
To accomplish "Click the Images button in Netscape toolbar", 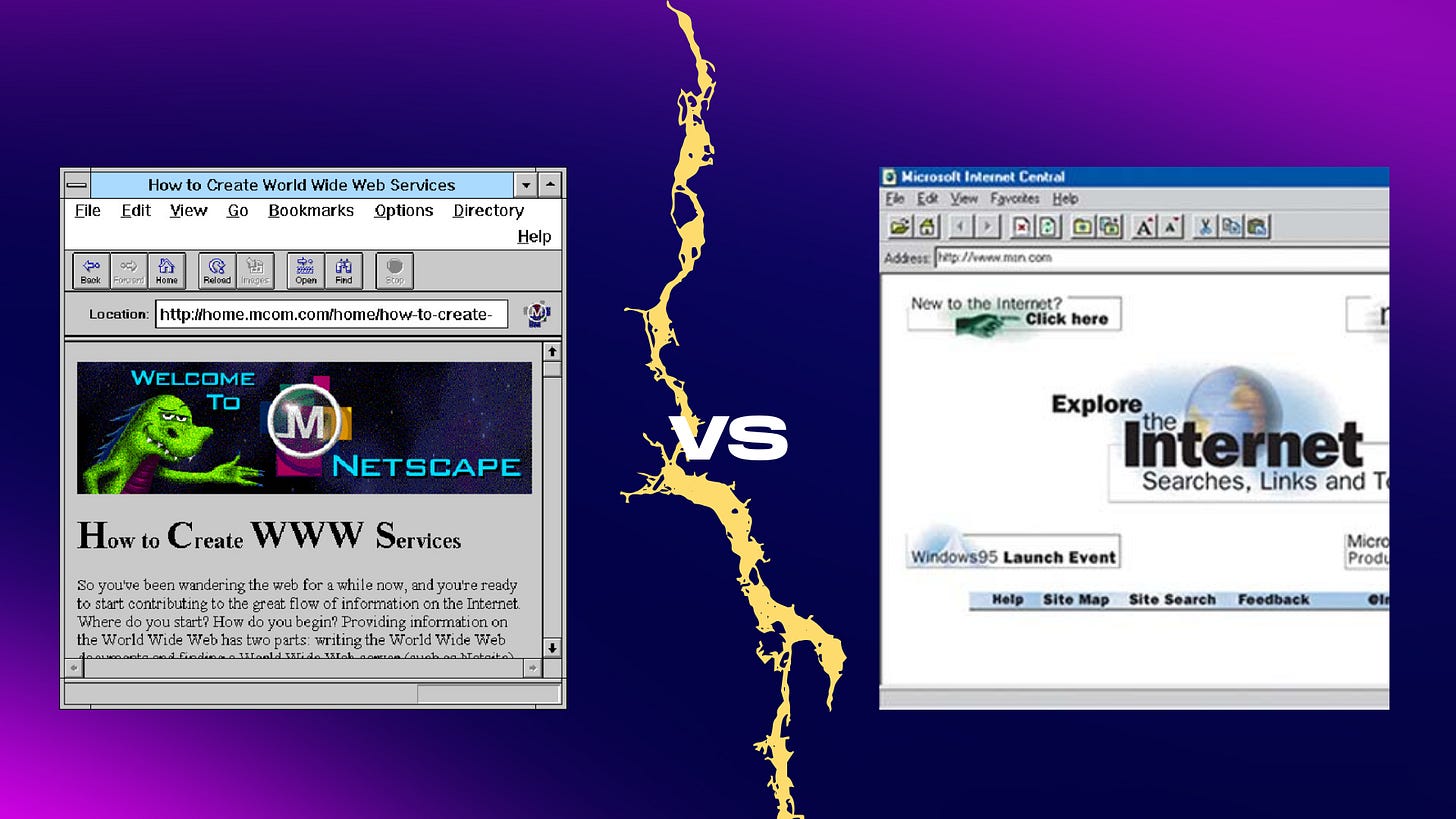I will point(255,270).
